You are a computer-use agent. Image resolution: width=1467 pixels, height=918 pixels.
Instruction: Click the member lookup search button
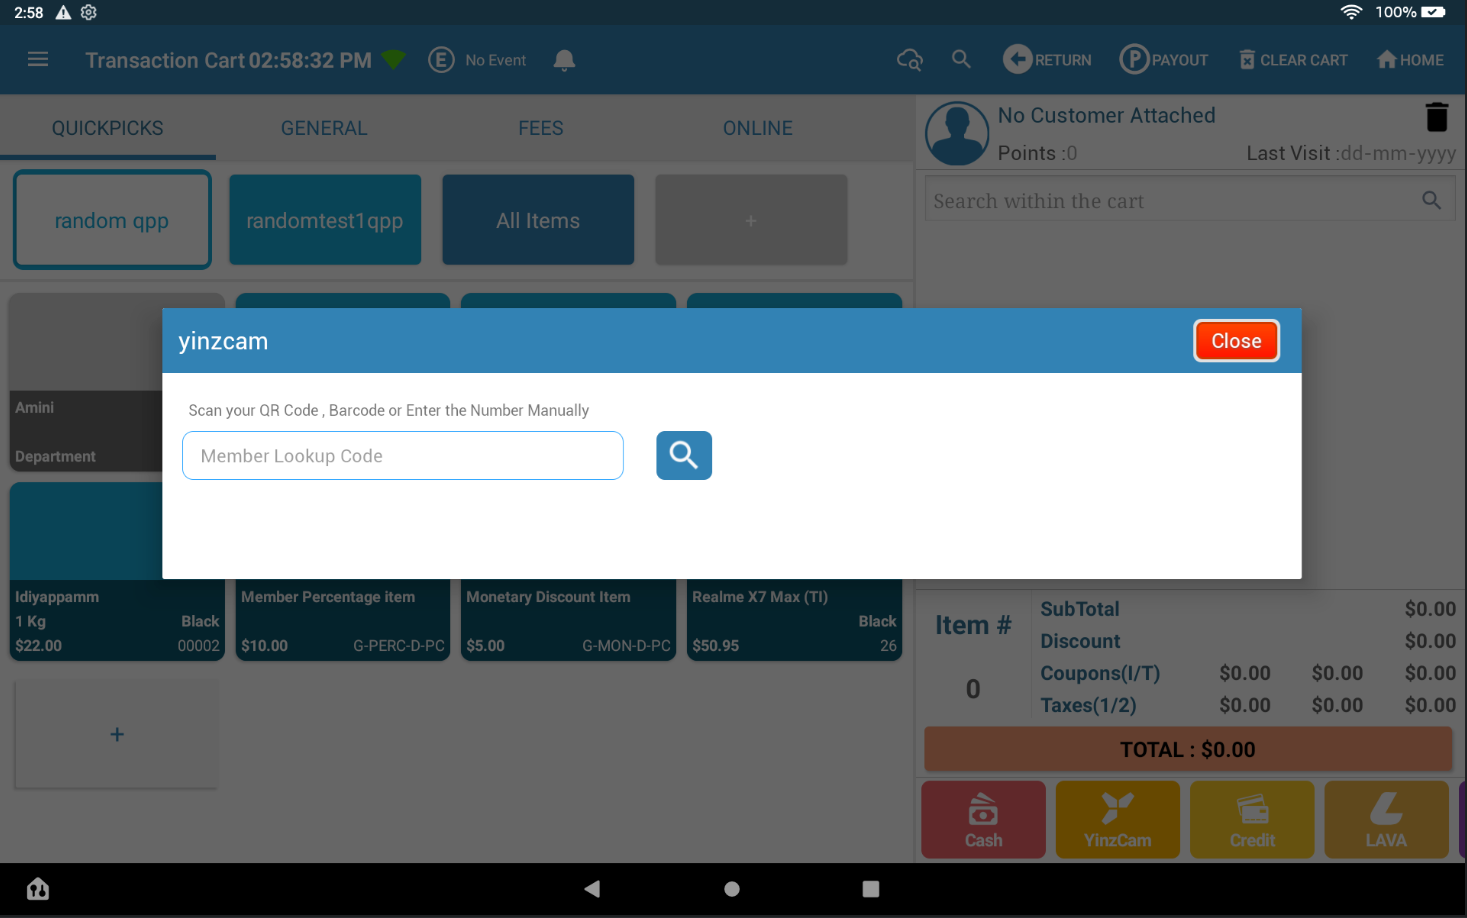coord(684,455)
